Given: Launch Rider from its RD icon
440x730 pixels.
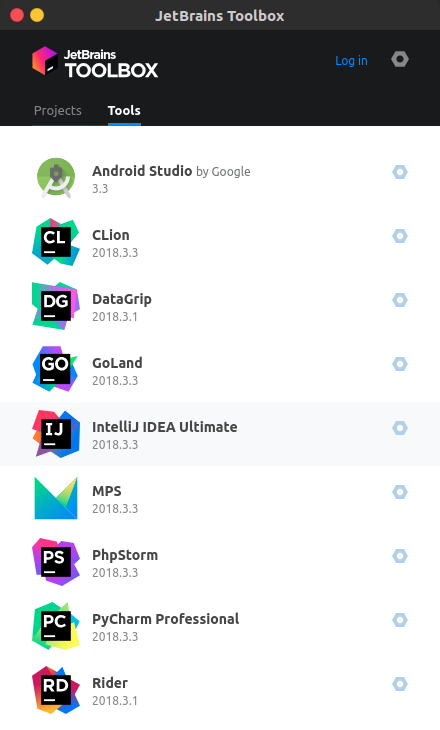Looking at the screenshot, I should click(56, 690).
